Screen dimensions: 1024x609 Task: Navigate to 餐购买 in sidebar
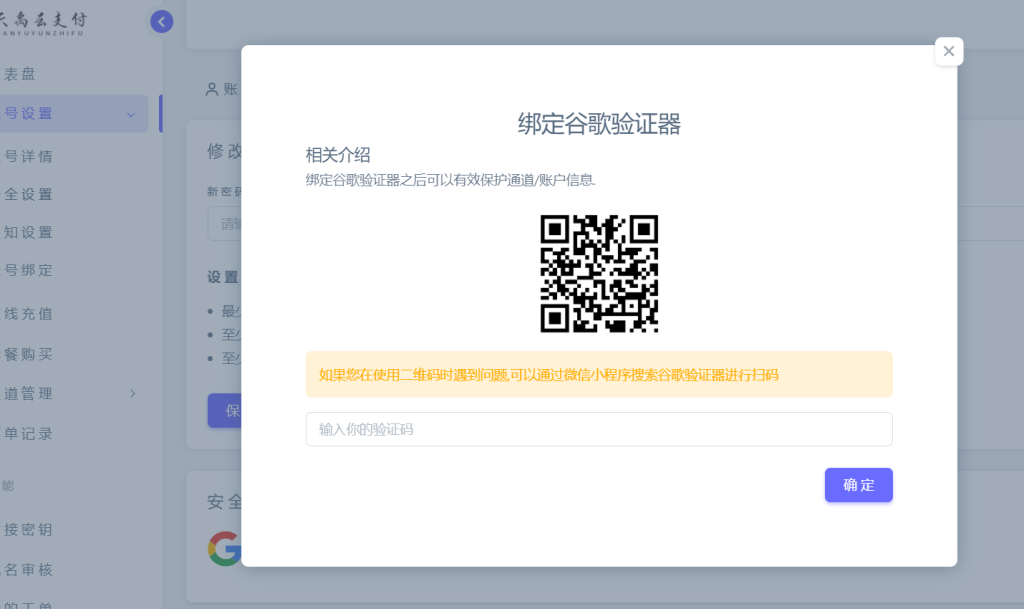[x=29, y=354]
